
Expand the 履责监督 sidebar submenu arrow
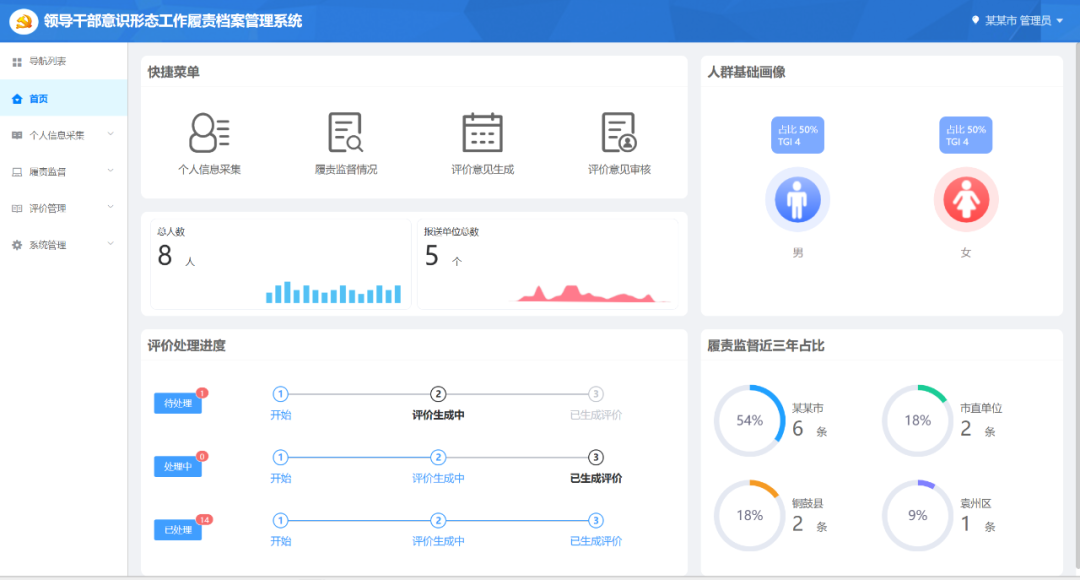click(x=111, y=171)
